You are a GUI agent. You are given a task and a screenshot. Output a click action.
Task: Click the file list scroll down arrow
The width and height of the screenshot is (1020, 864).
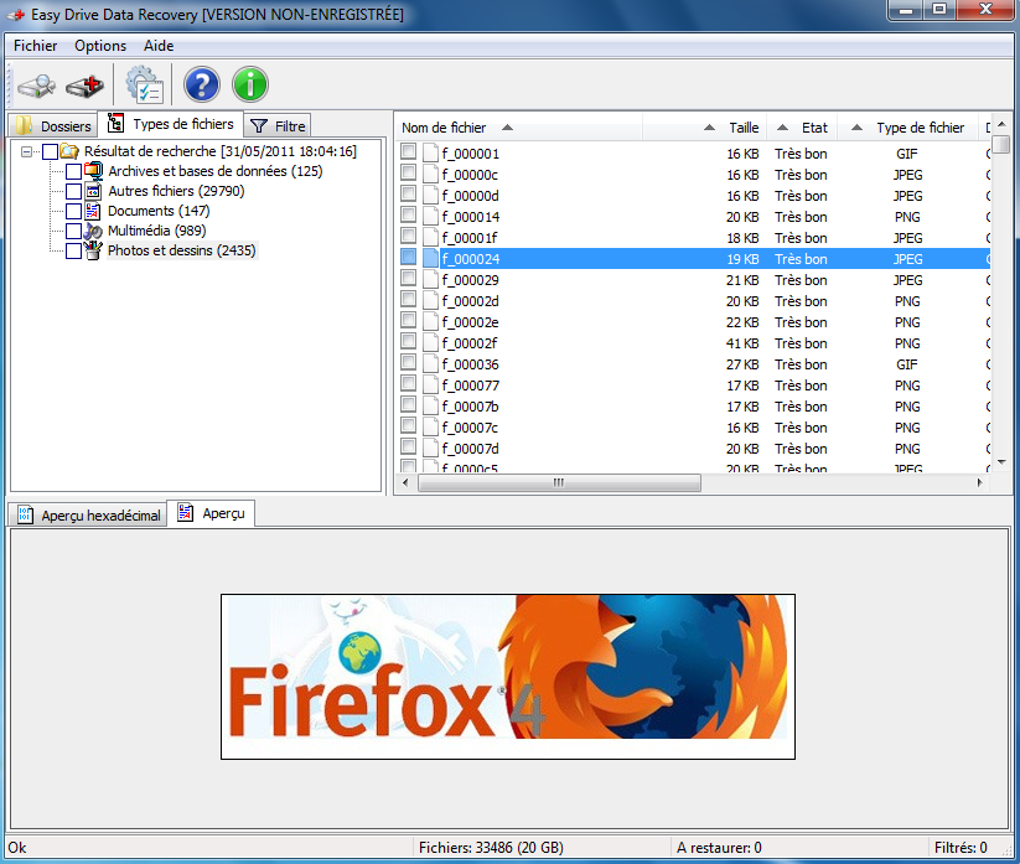point(1002,462)
